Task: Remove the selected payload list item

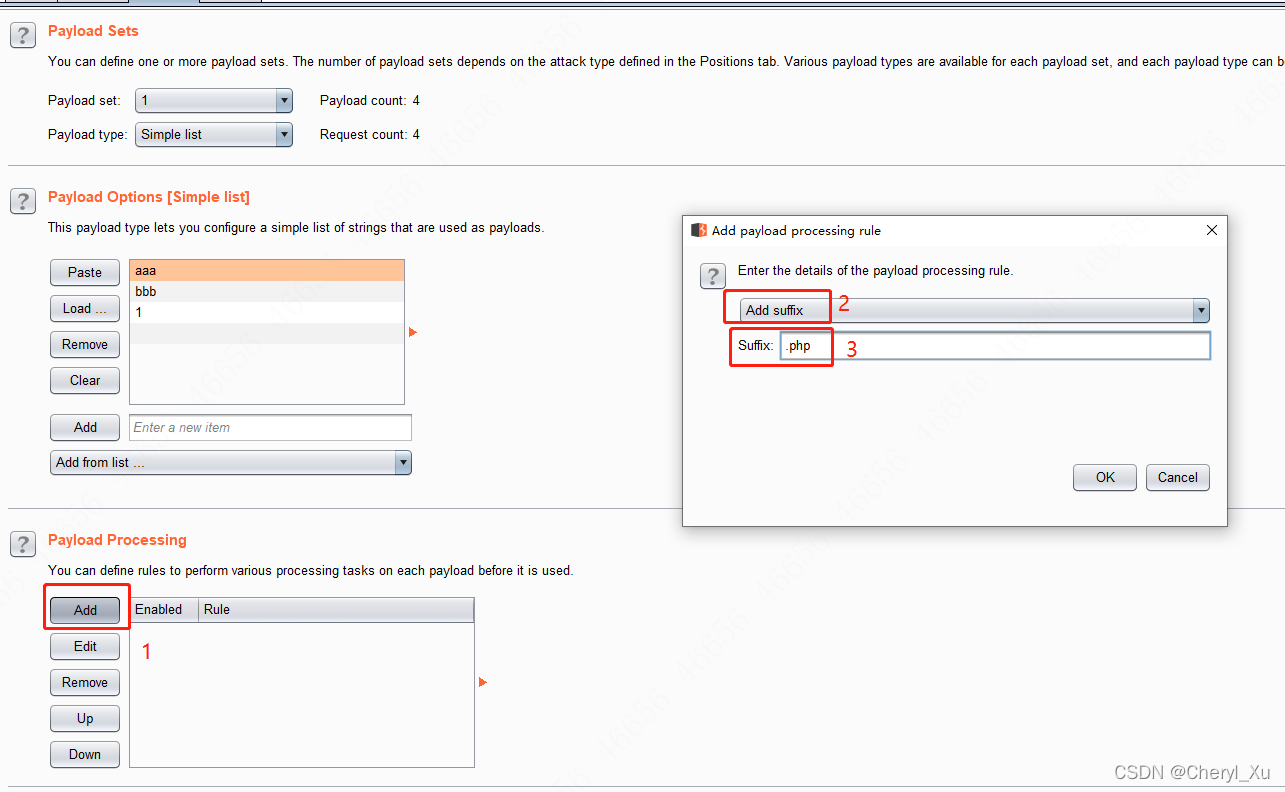Action: (x=85, y=344)
